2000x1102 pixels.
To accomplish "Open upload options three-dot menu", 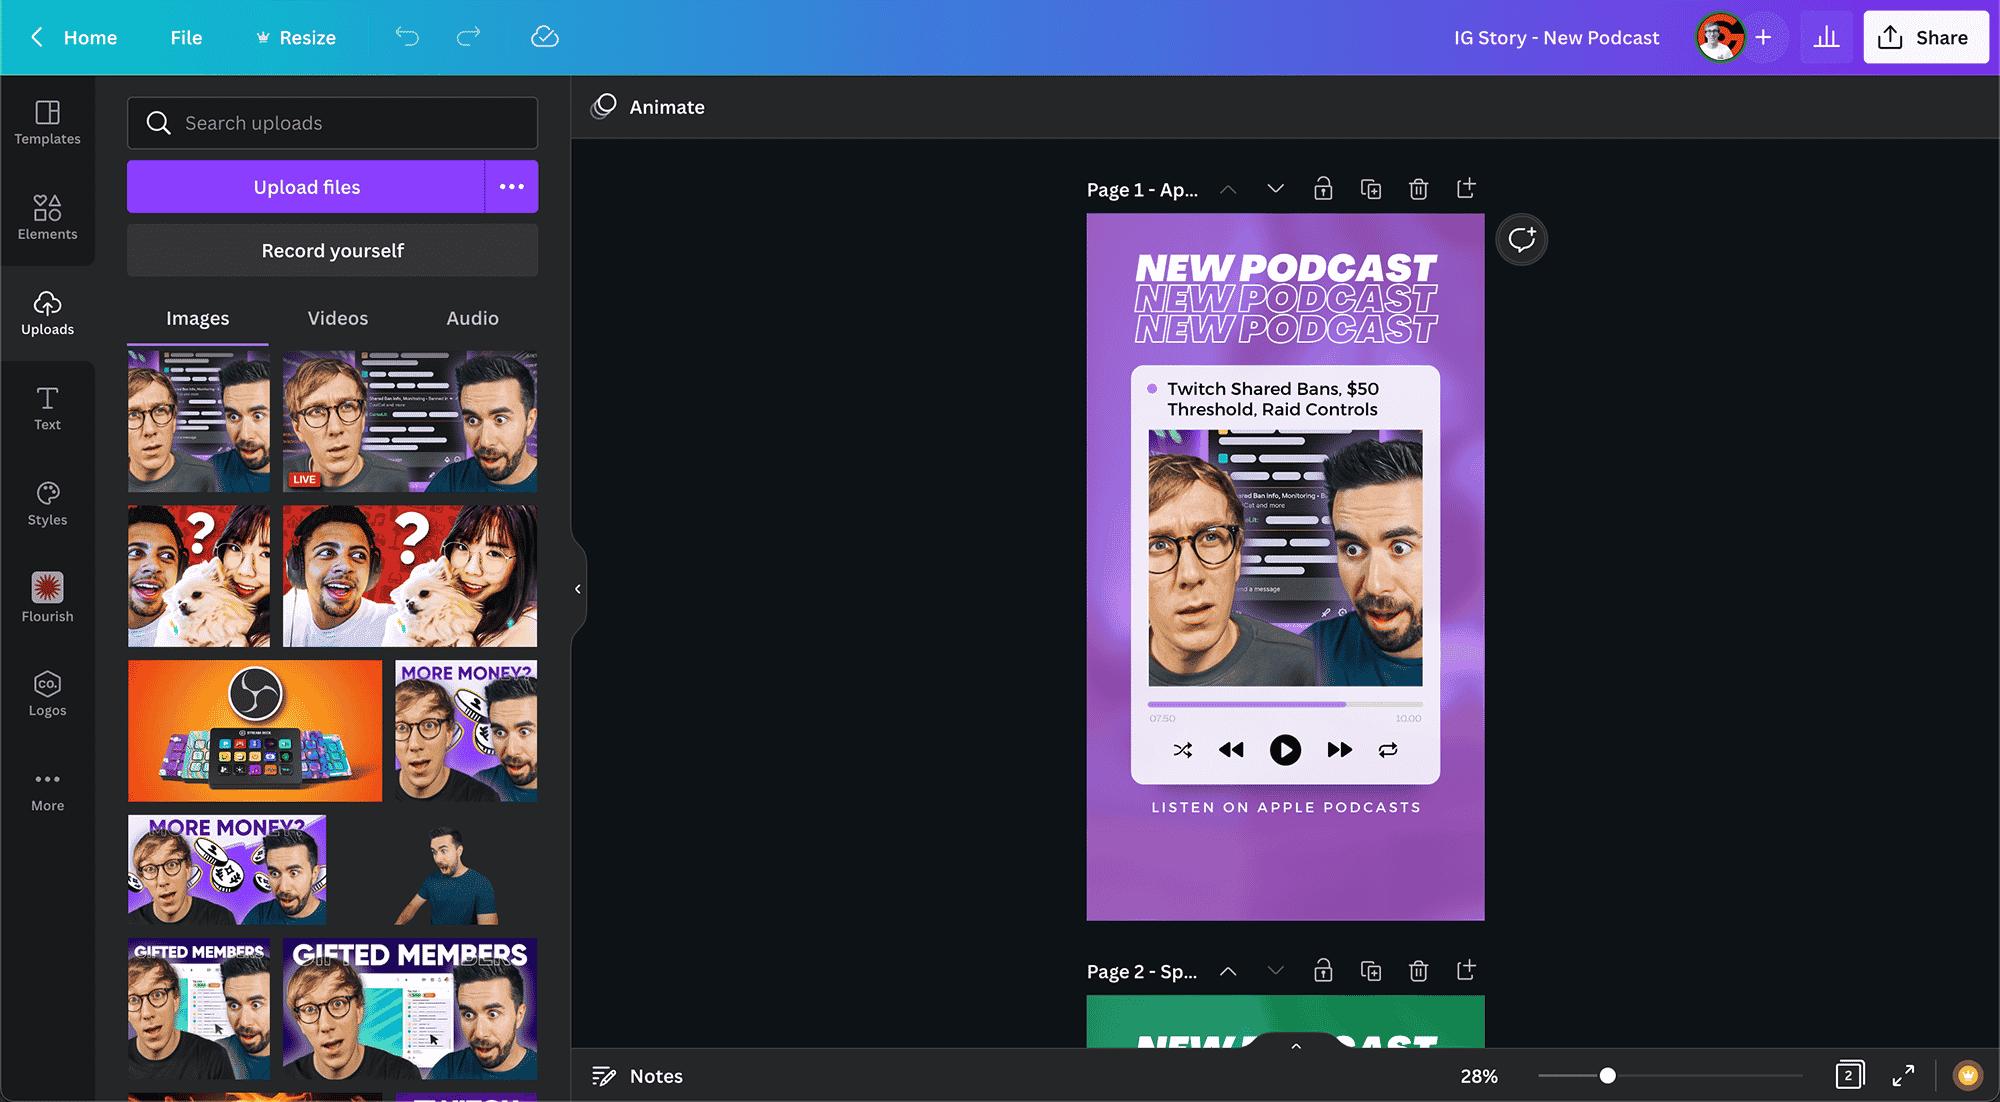I will (511, 187).
